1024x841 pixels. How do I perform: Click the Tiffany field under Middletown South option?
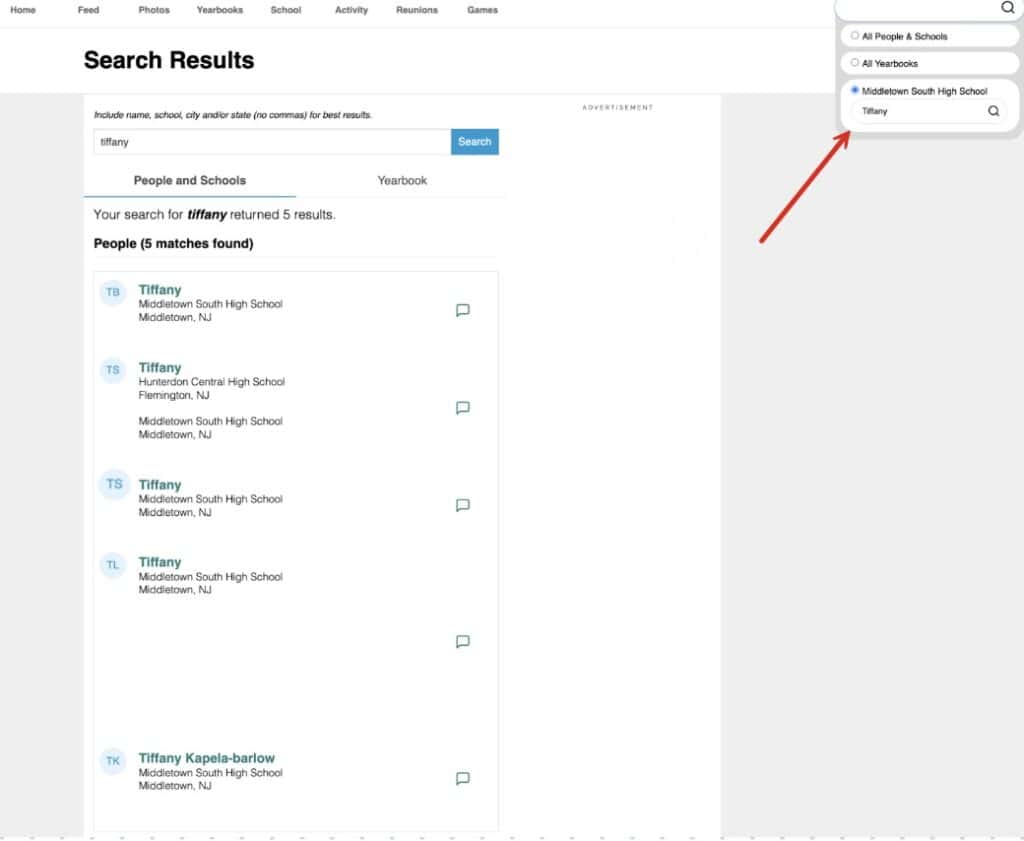pos(915,111)
